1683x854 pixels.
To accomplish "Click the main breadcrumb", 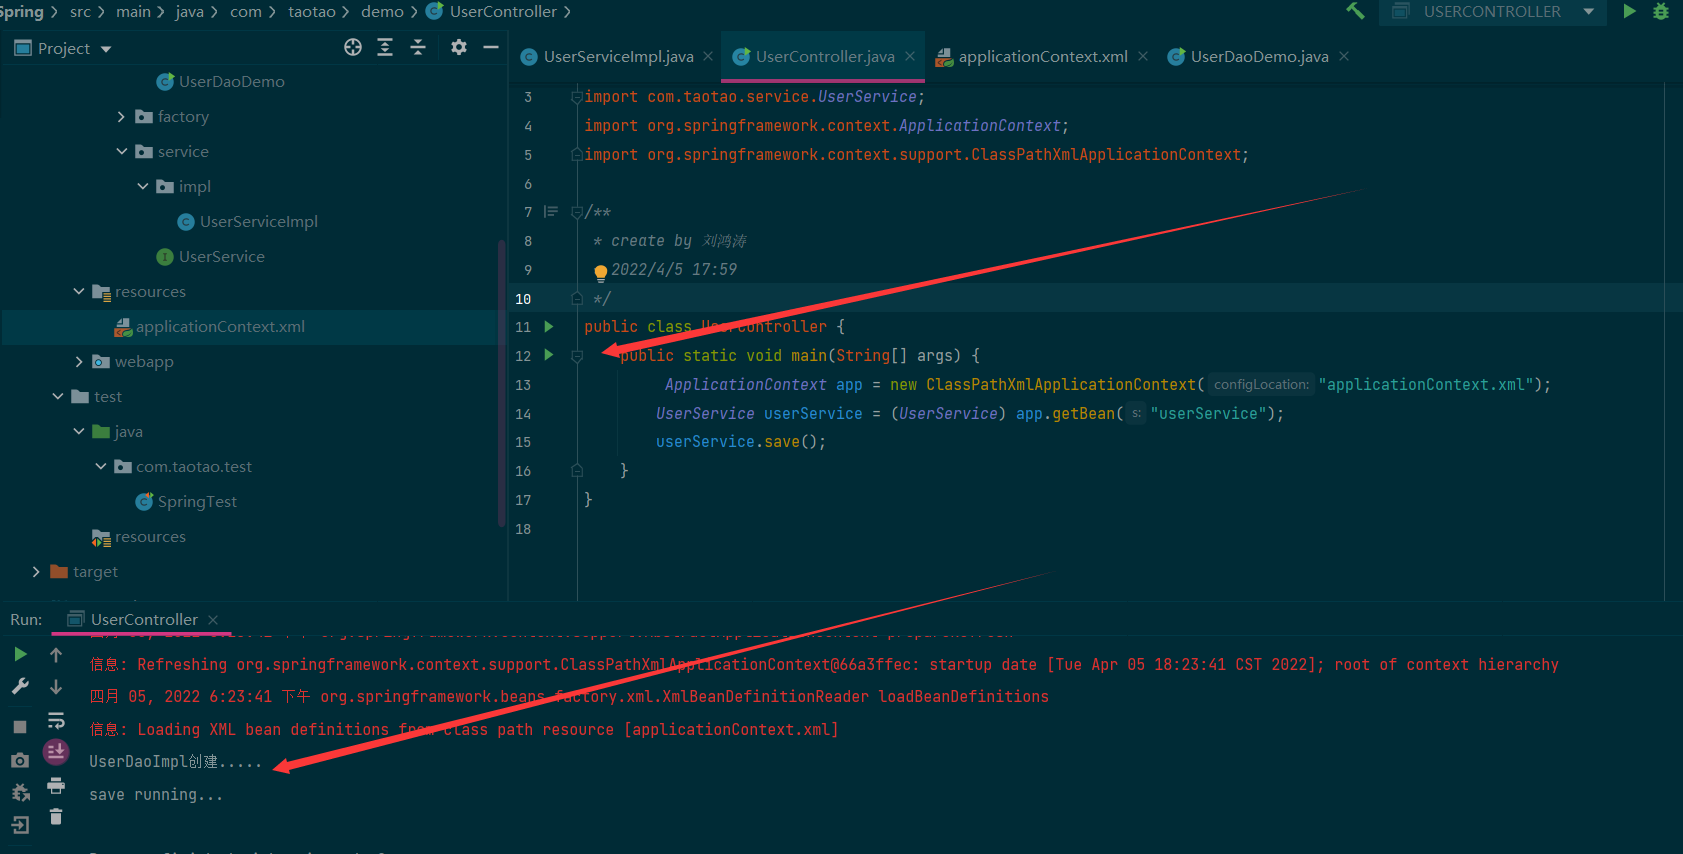I will [133, 12].
